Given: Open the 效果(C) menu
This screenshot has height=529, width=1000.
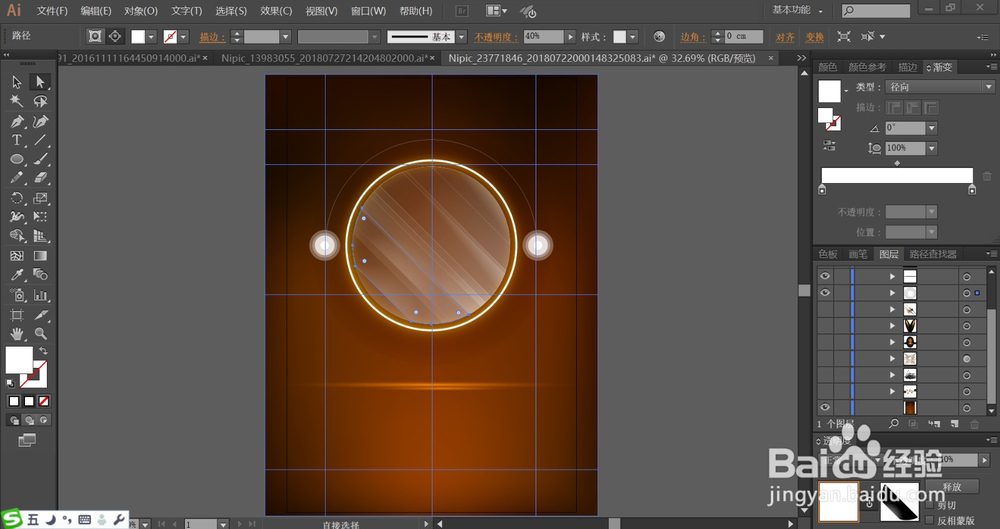Looking at the screenshot, I should pos(276,11).
